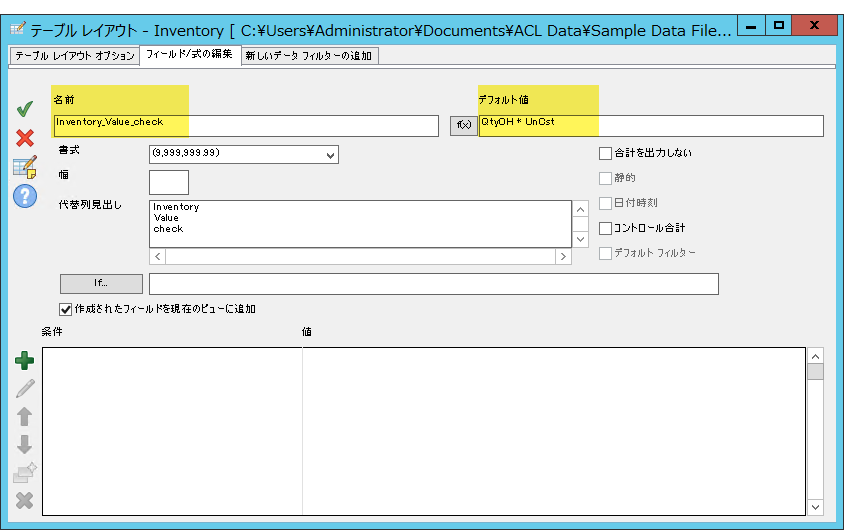Click the green checkmark accept entry icon
The width and height of the screenshot is (844, 530).
(25, 108)
